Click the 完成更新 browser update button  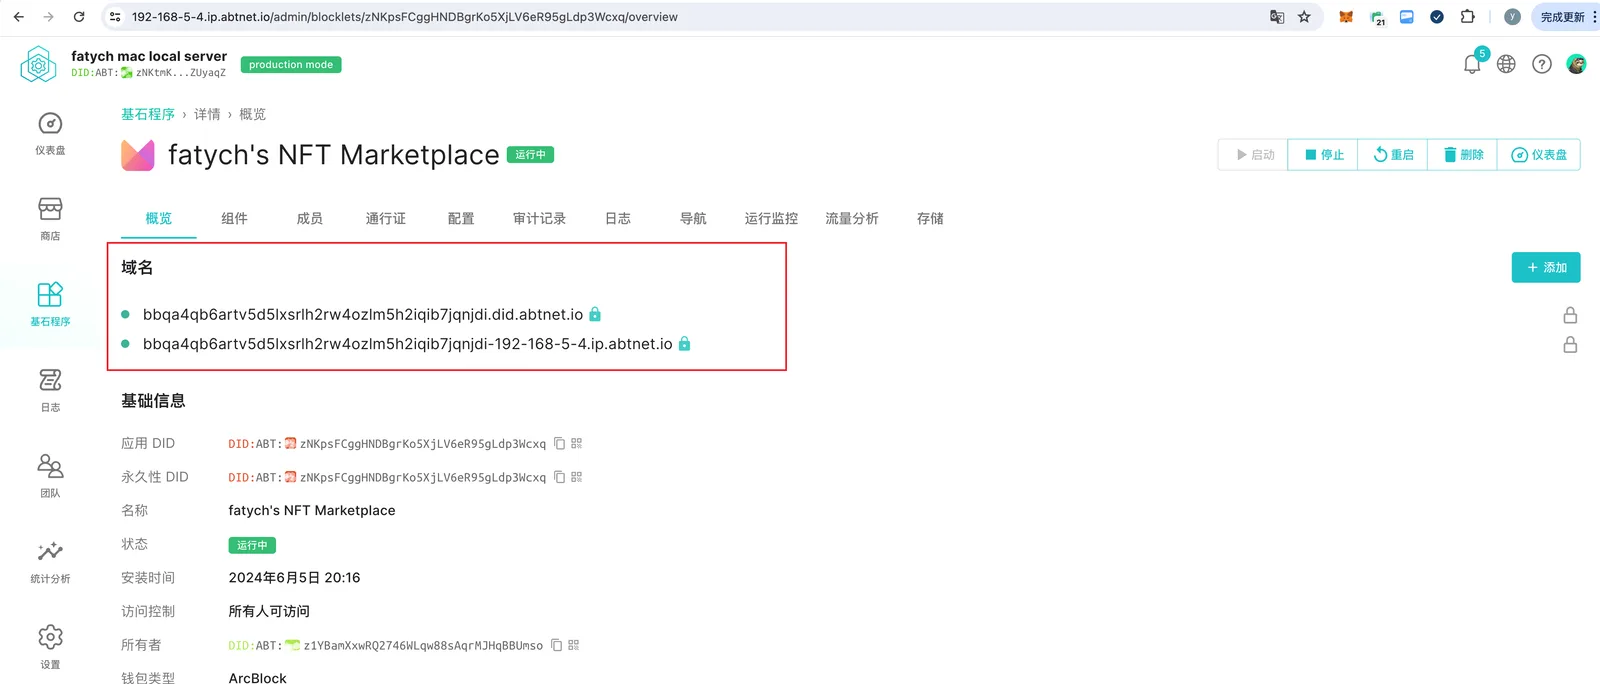(x=1565, y=17)
